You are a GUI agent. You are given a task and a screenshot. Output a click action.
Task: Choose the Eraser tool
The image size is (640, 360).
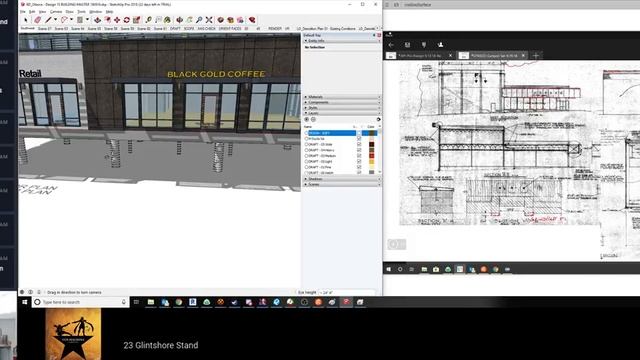pos(38,20)
